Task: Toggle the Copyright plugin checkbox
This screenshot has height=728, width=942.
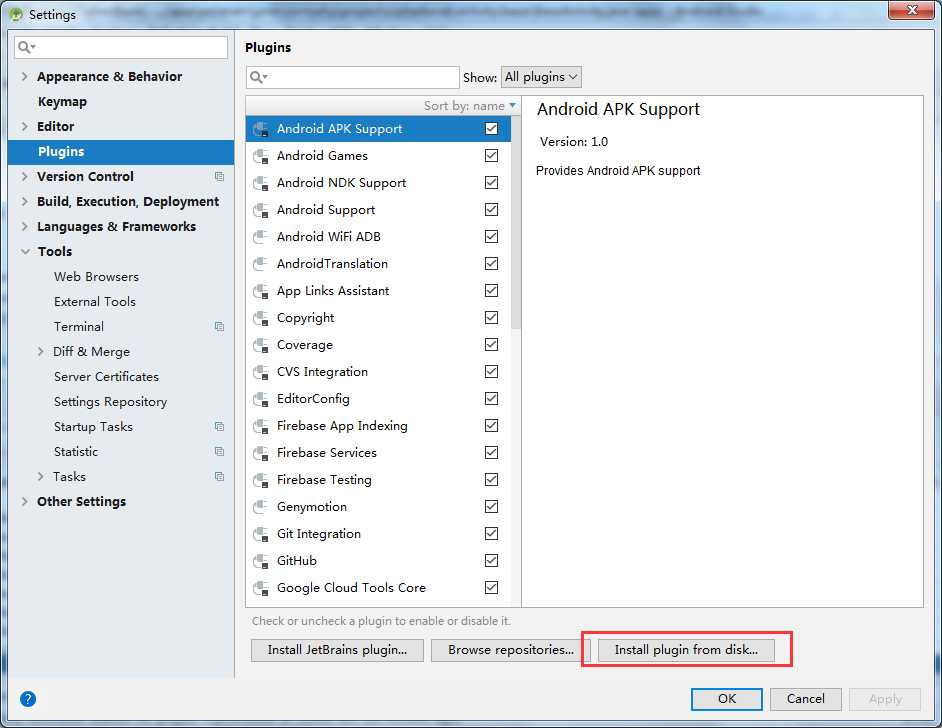Action: pyautogui.click(x=491, y=318)
